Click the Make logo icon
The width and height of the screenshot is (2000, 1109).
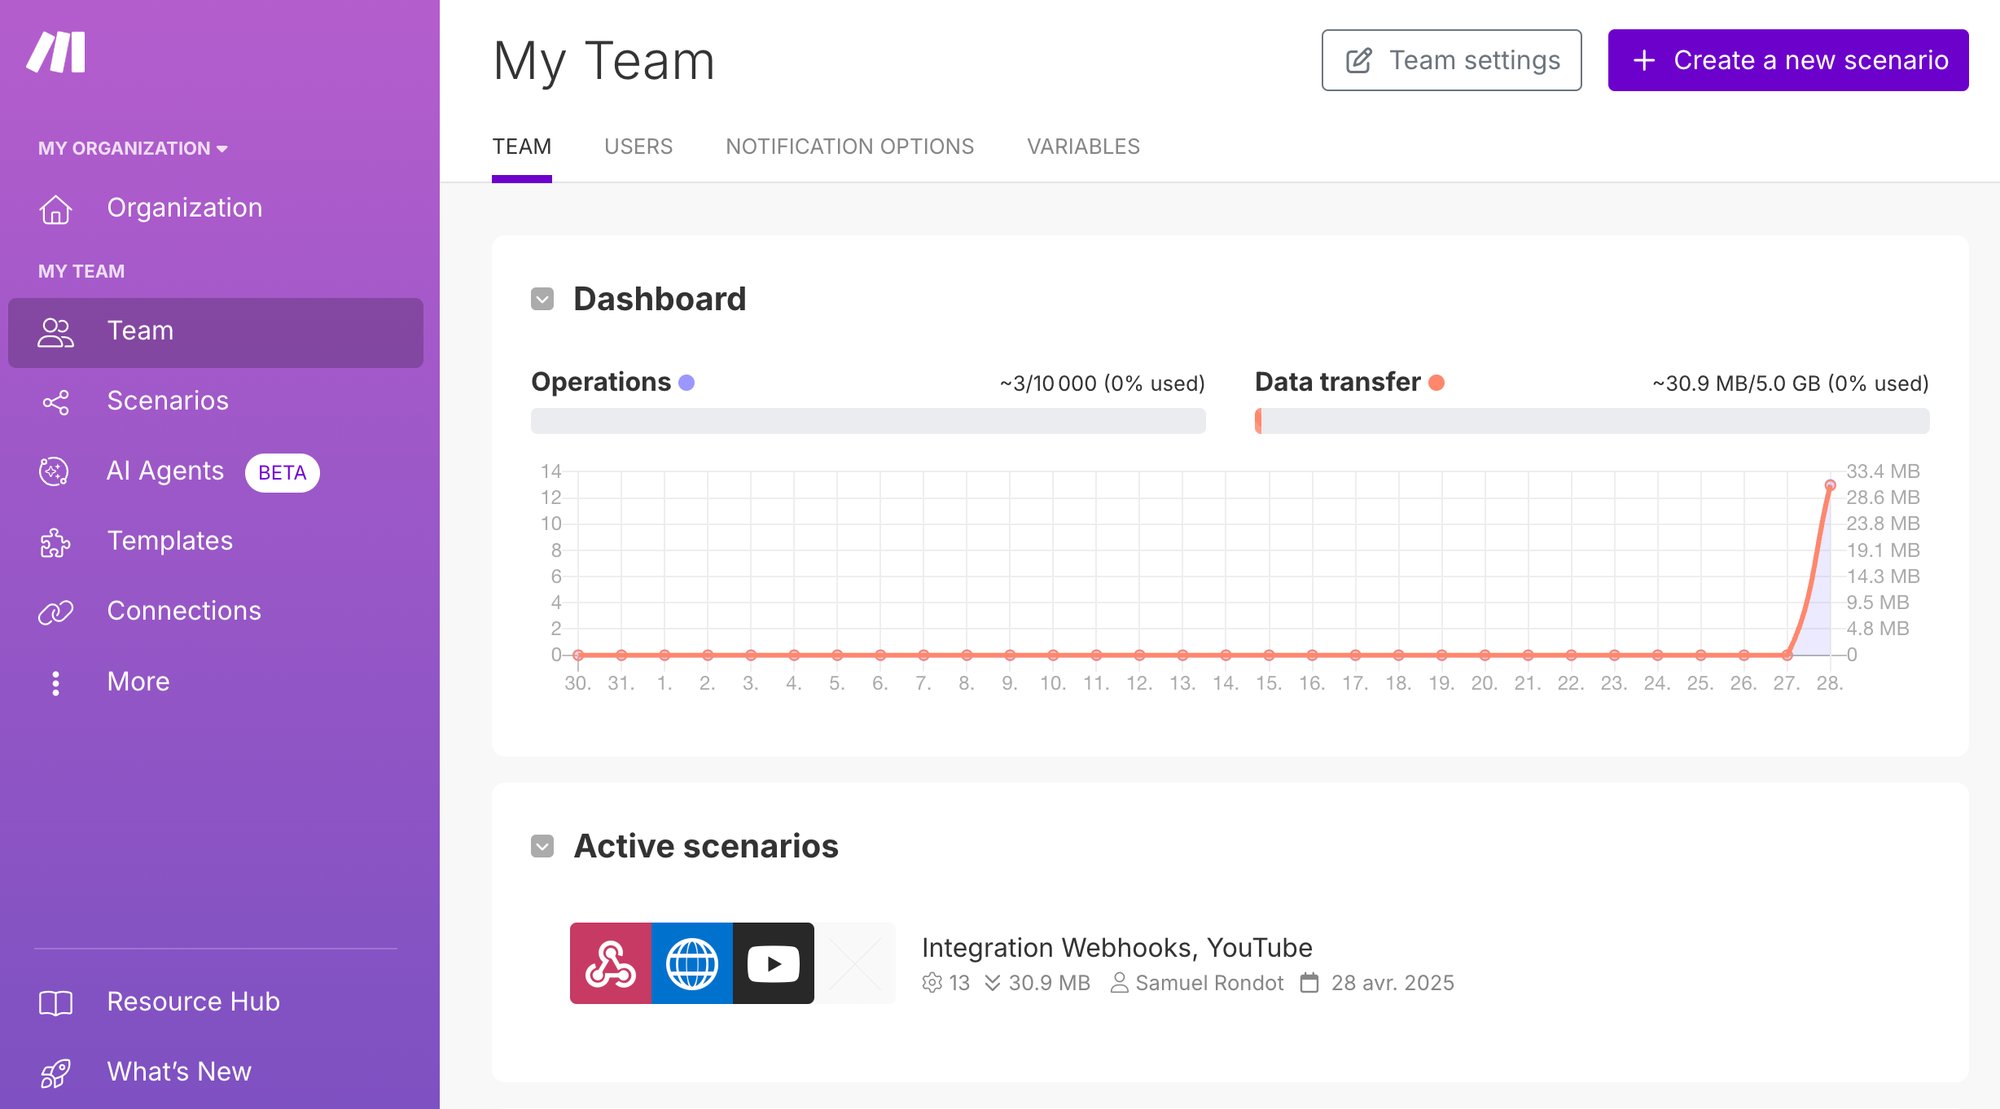tap(56, 52)
